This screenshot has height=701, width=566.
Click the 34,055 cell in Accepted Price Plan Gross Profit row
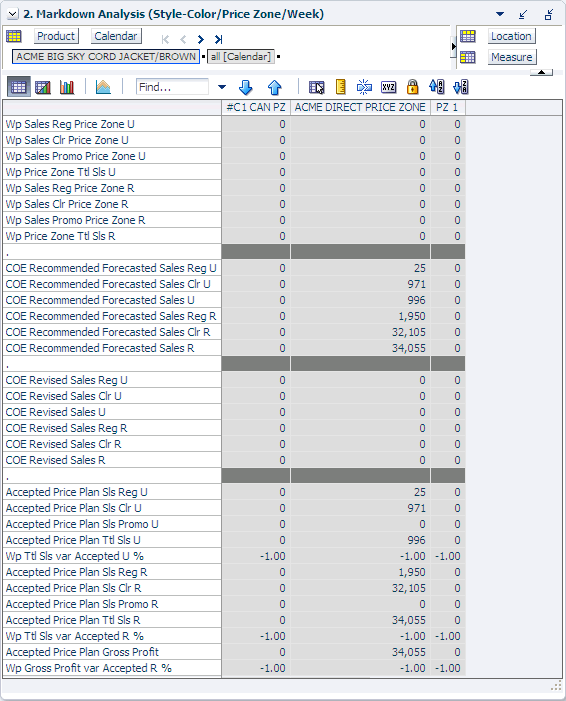click(360, 652)
